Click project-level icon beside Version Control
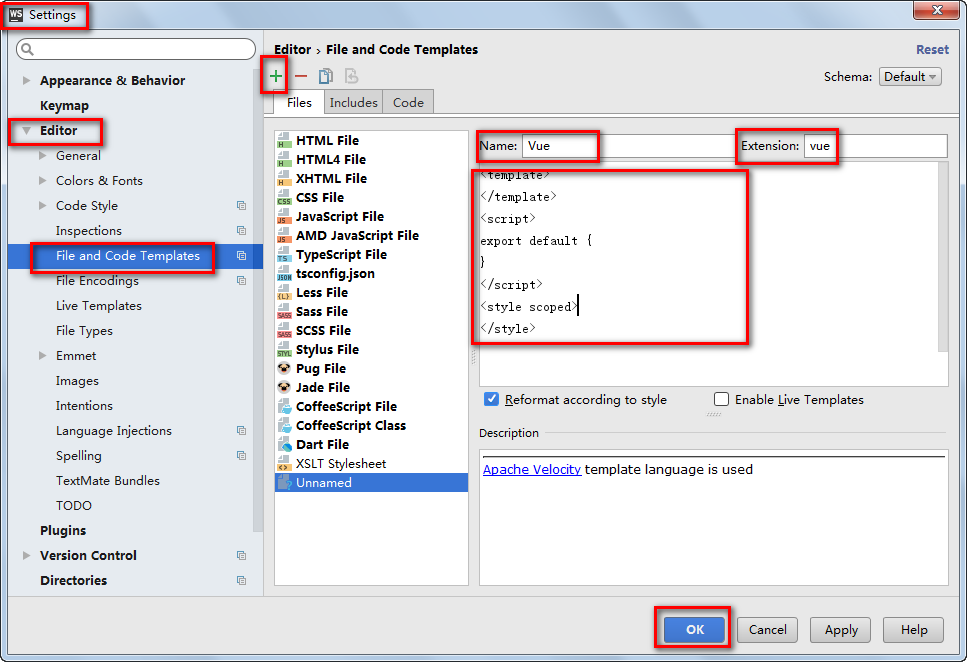Viewport: 967px width, 662px height. tap(241, 555)
